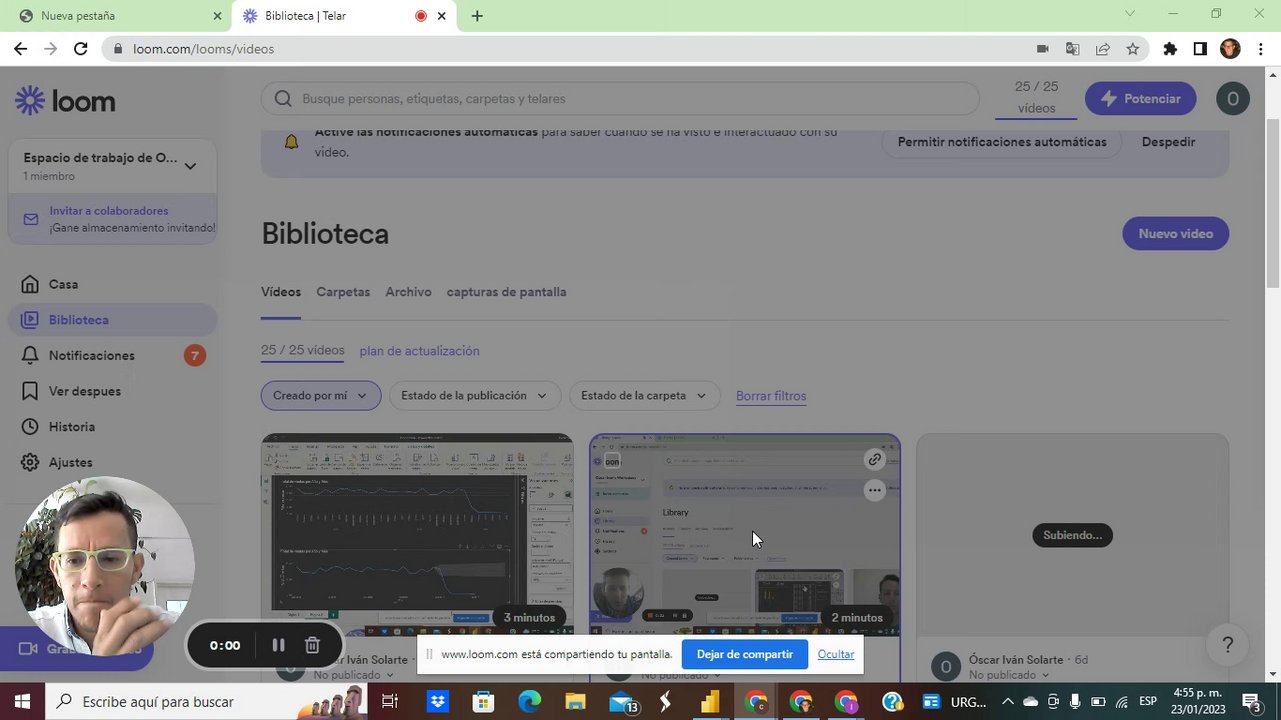Switch to the Carpetas tab
The image size is (1281, 720).
343,292
